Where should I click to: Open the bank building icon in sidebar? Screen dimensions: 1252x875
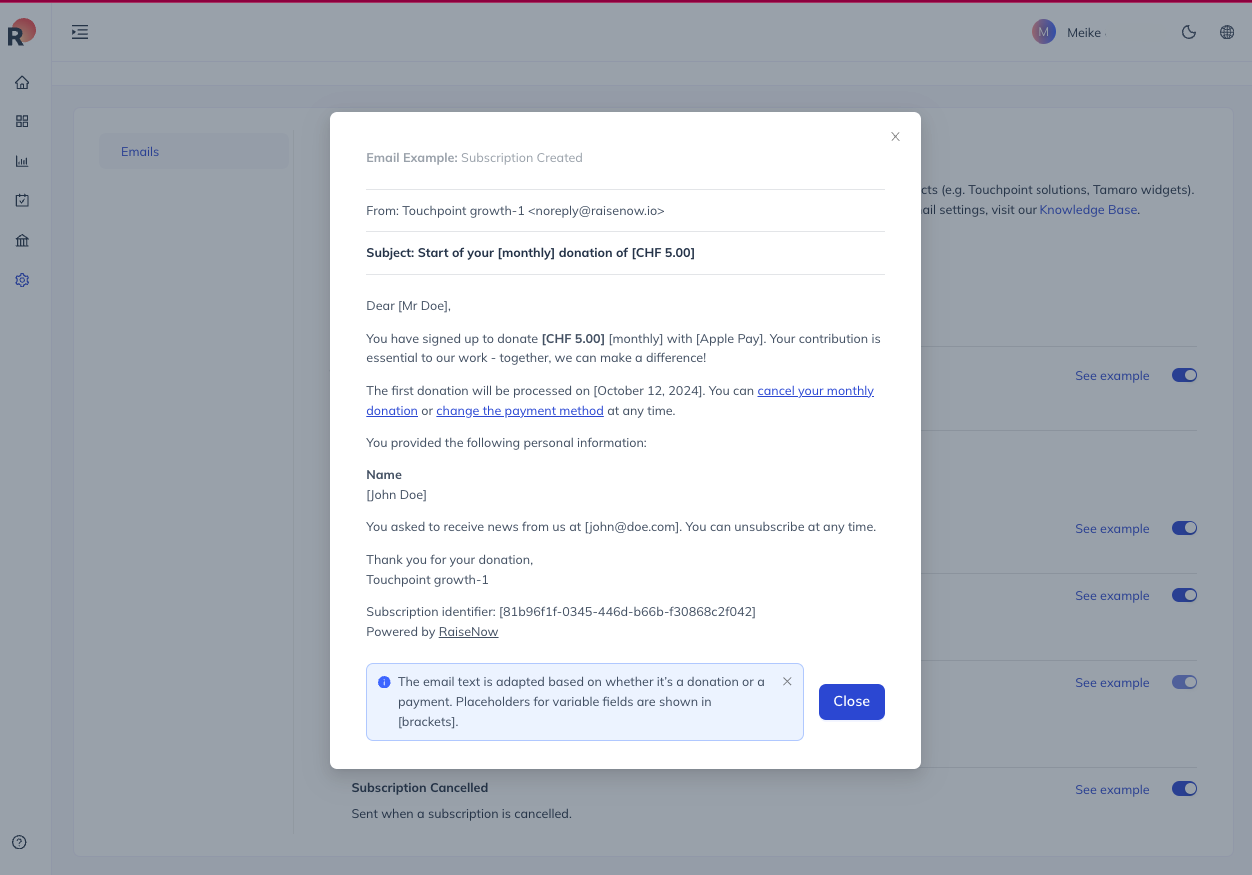[22, 240]
